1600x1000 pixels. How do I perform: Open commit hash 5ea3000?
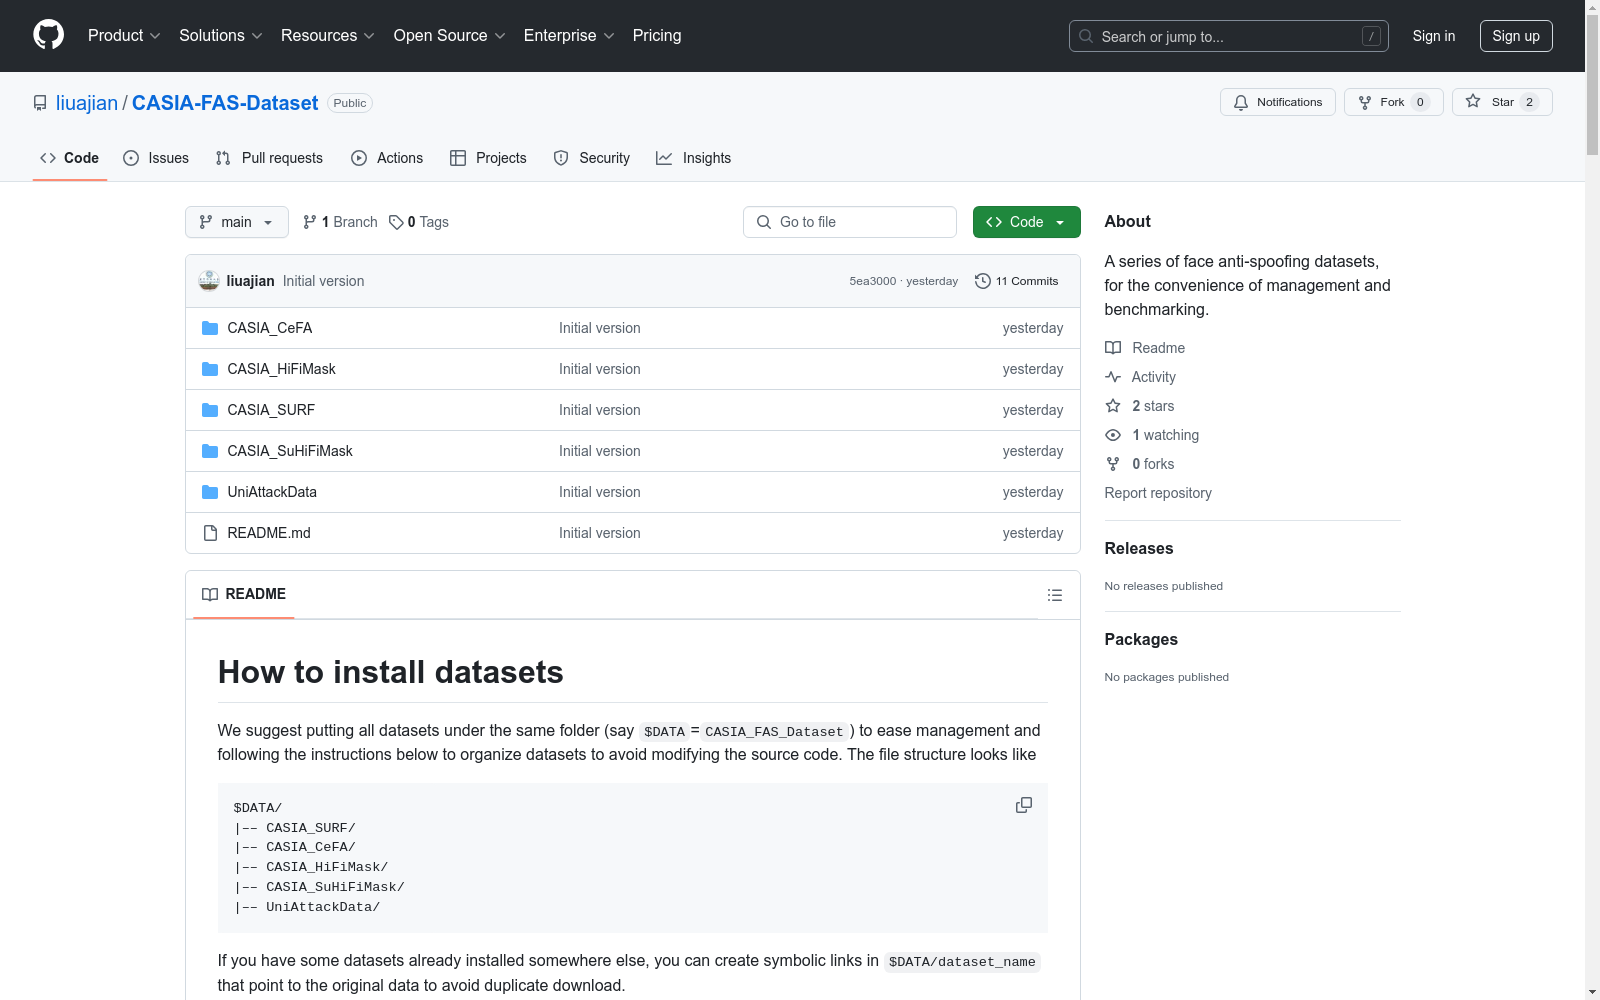pyautogui.click(x=872, y=281)
